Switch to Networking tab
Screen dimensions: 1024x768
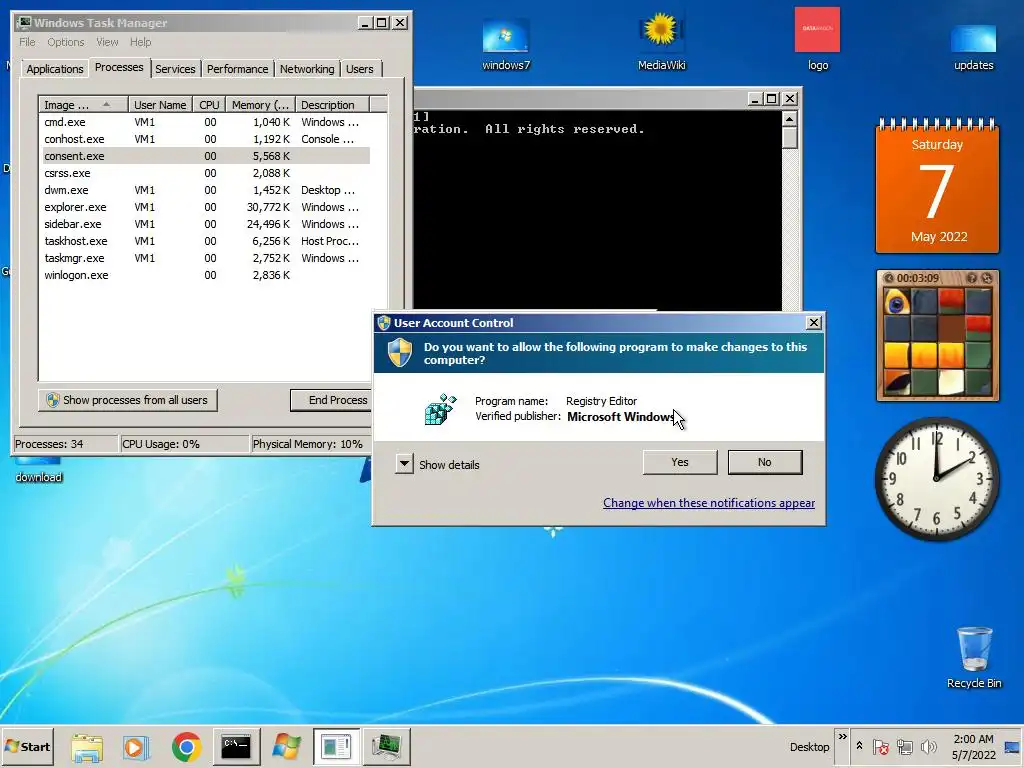307,69
